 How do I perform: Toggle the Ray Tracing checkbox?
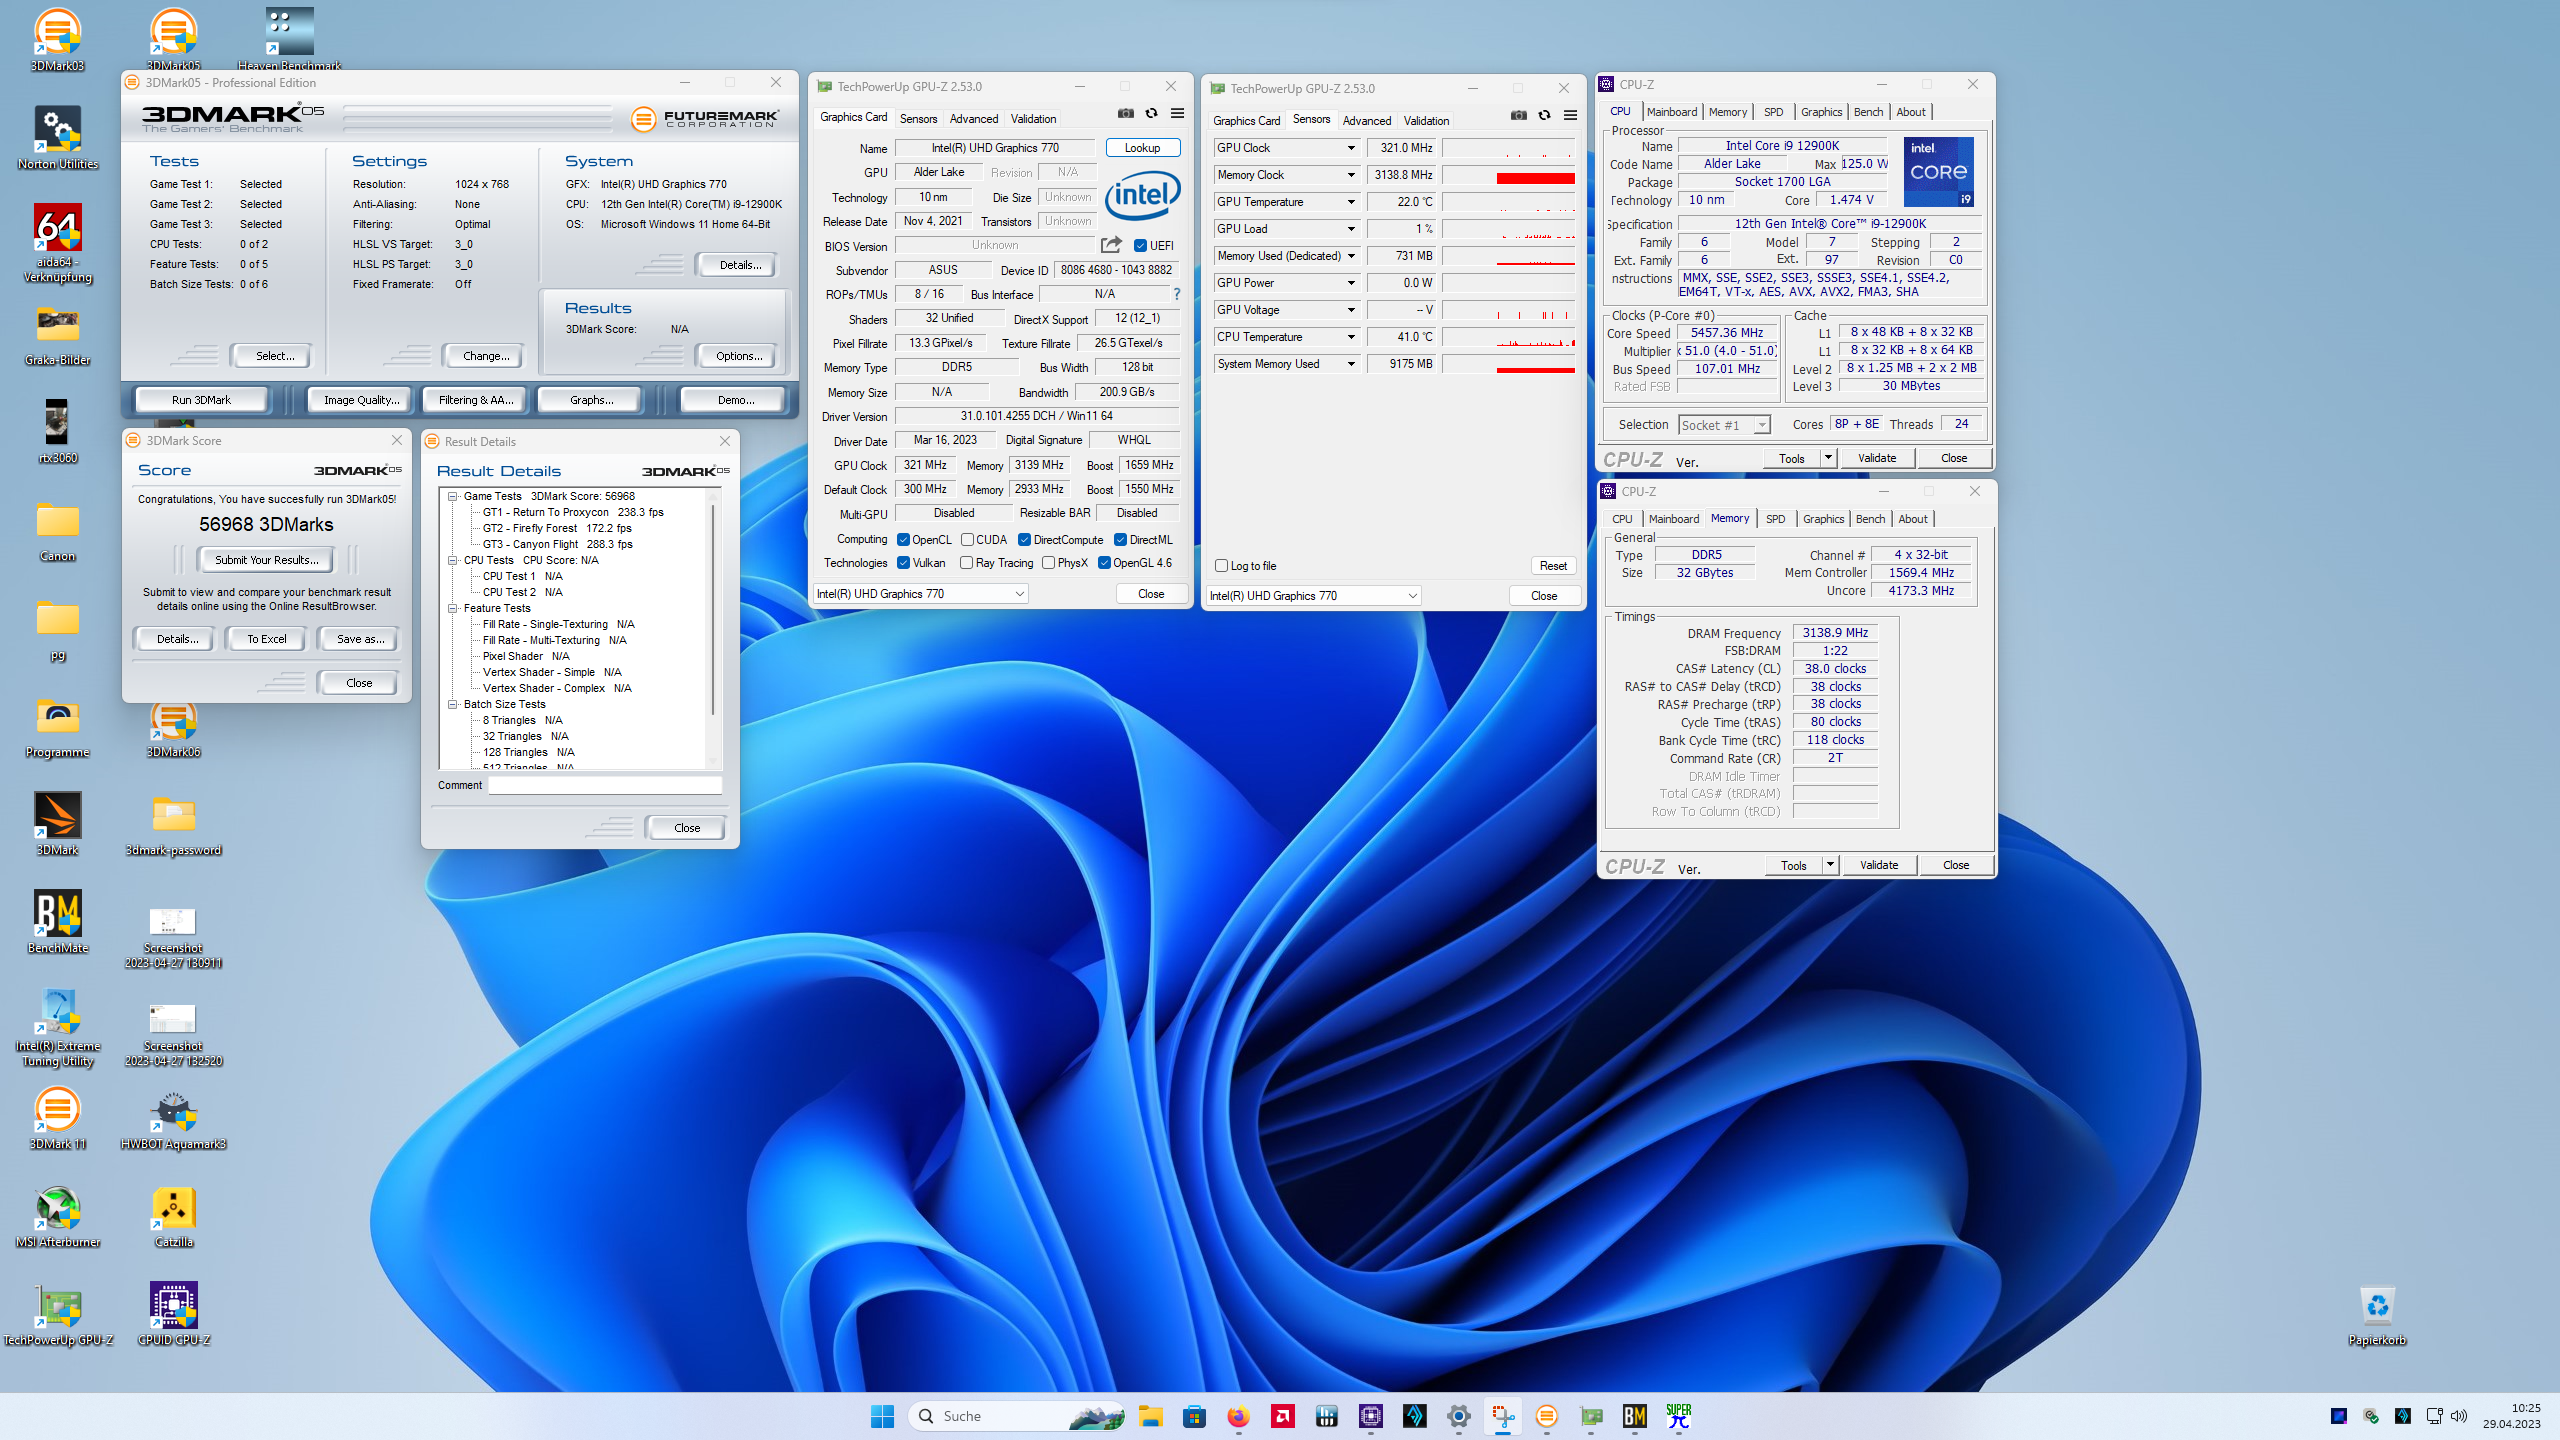tap(967, 563)
